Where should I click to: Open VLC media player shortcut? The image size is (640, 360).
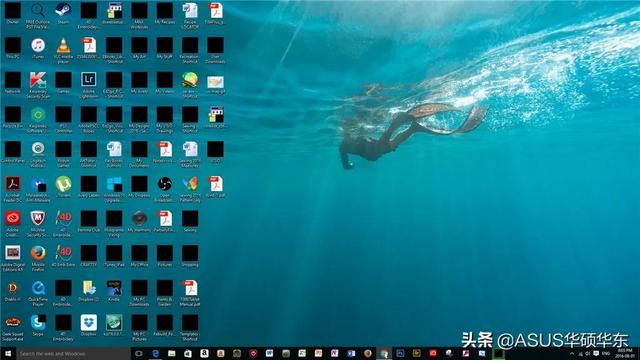pos(63,45)
